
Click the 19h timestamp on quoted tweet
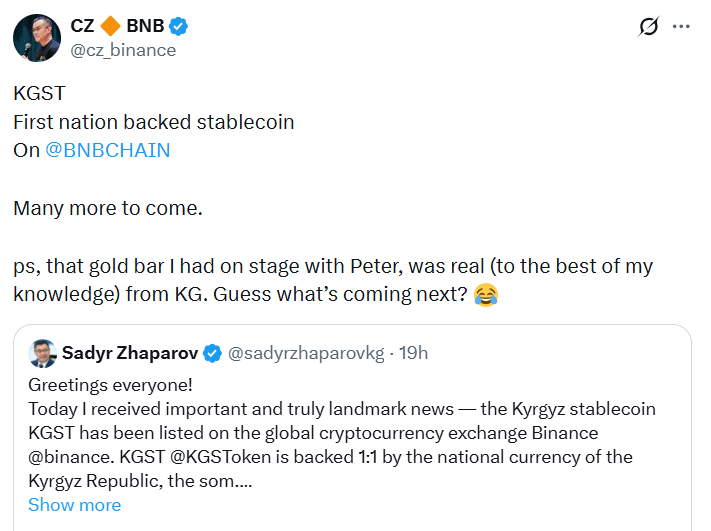click(413, 353)
